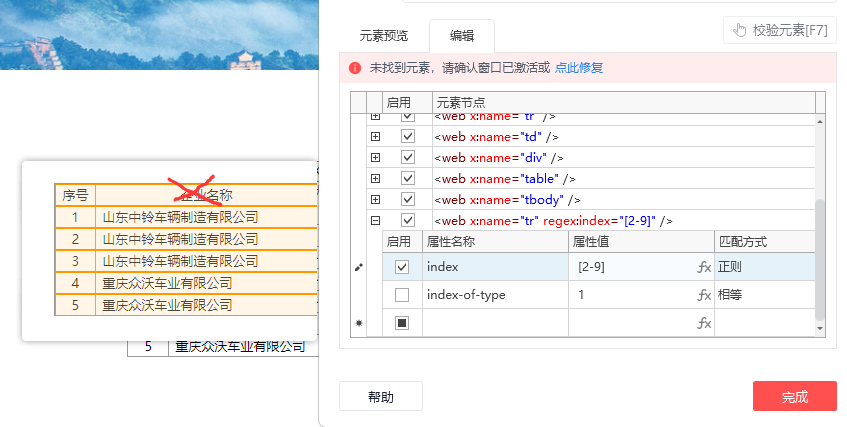Image resolution: width=847 pixels, height=427 pixels.
Task: Open the 正则 match mode dropdown
Action: coord(764,267)
